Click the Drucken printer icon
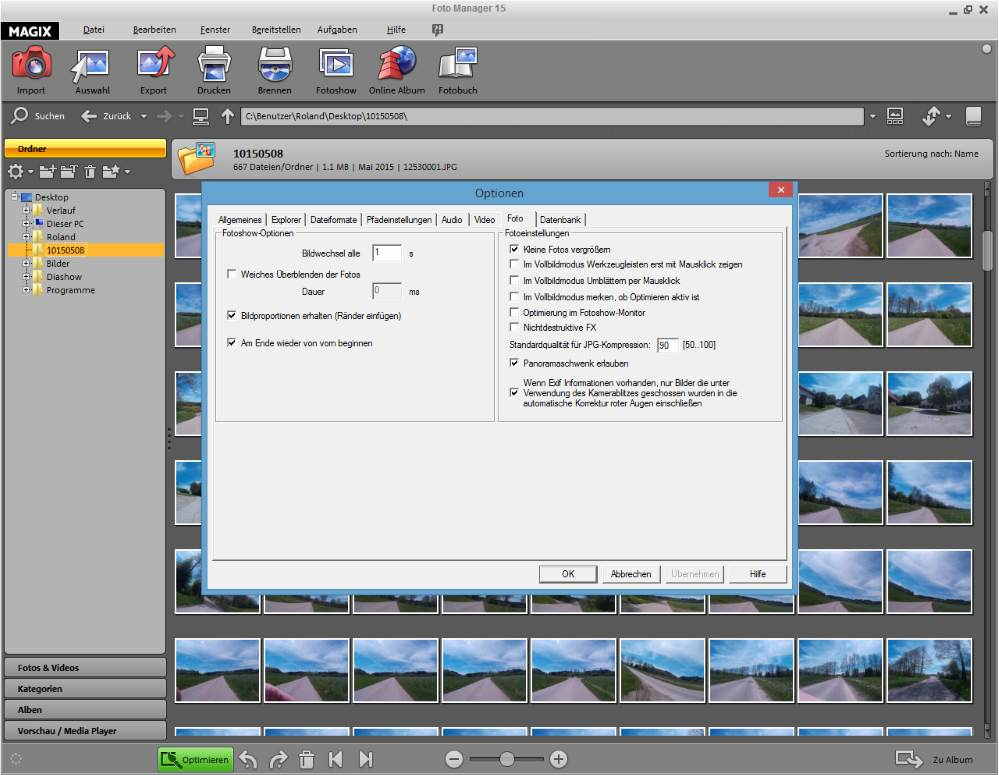Screen dimensions: 999x775 pos(214,65)
